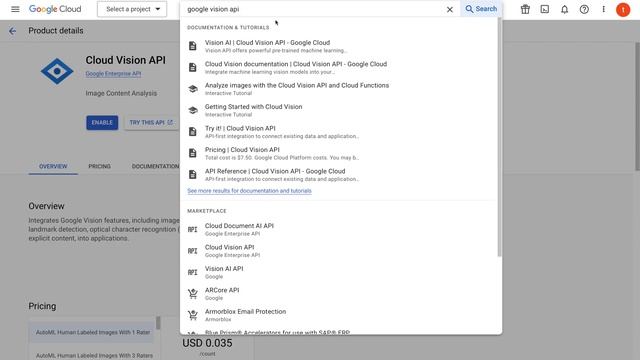Click the page's right-edge scrollbar
Image resolution: width=640 pixels, height=360 pixels.
(x=638, y=106)
